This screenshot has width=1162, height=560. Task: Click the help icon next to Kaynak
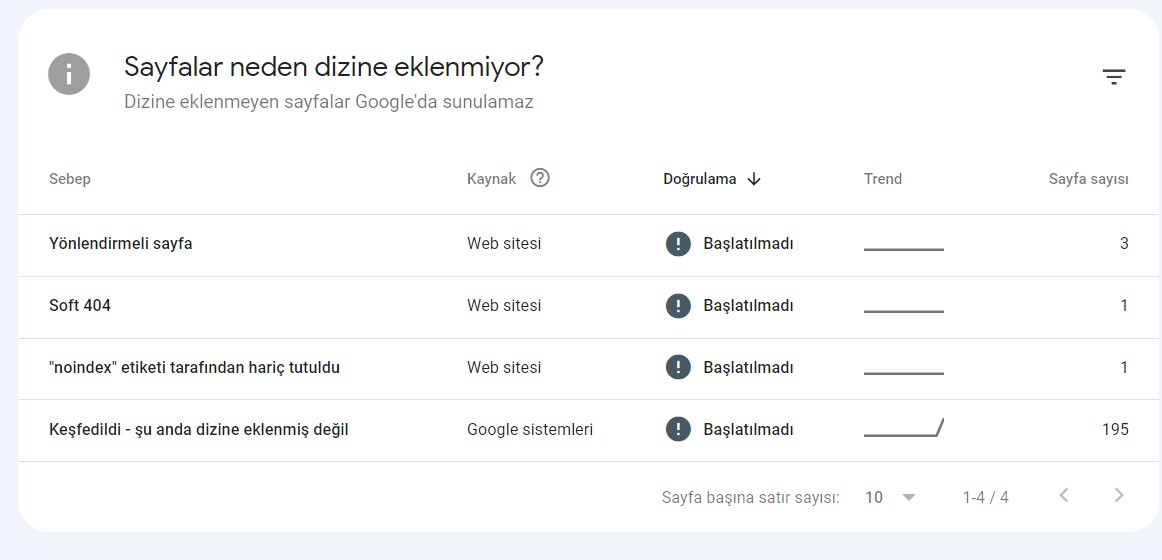click(x=540, y=178)
